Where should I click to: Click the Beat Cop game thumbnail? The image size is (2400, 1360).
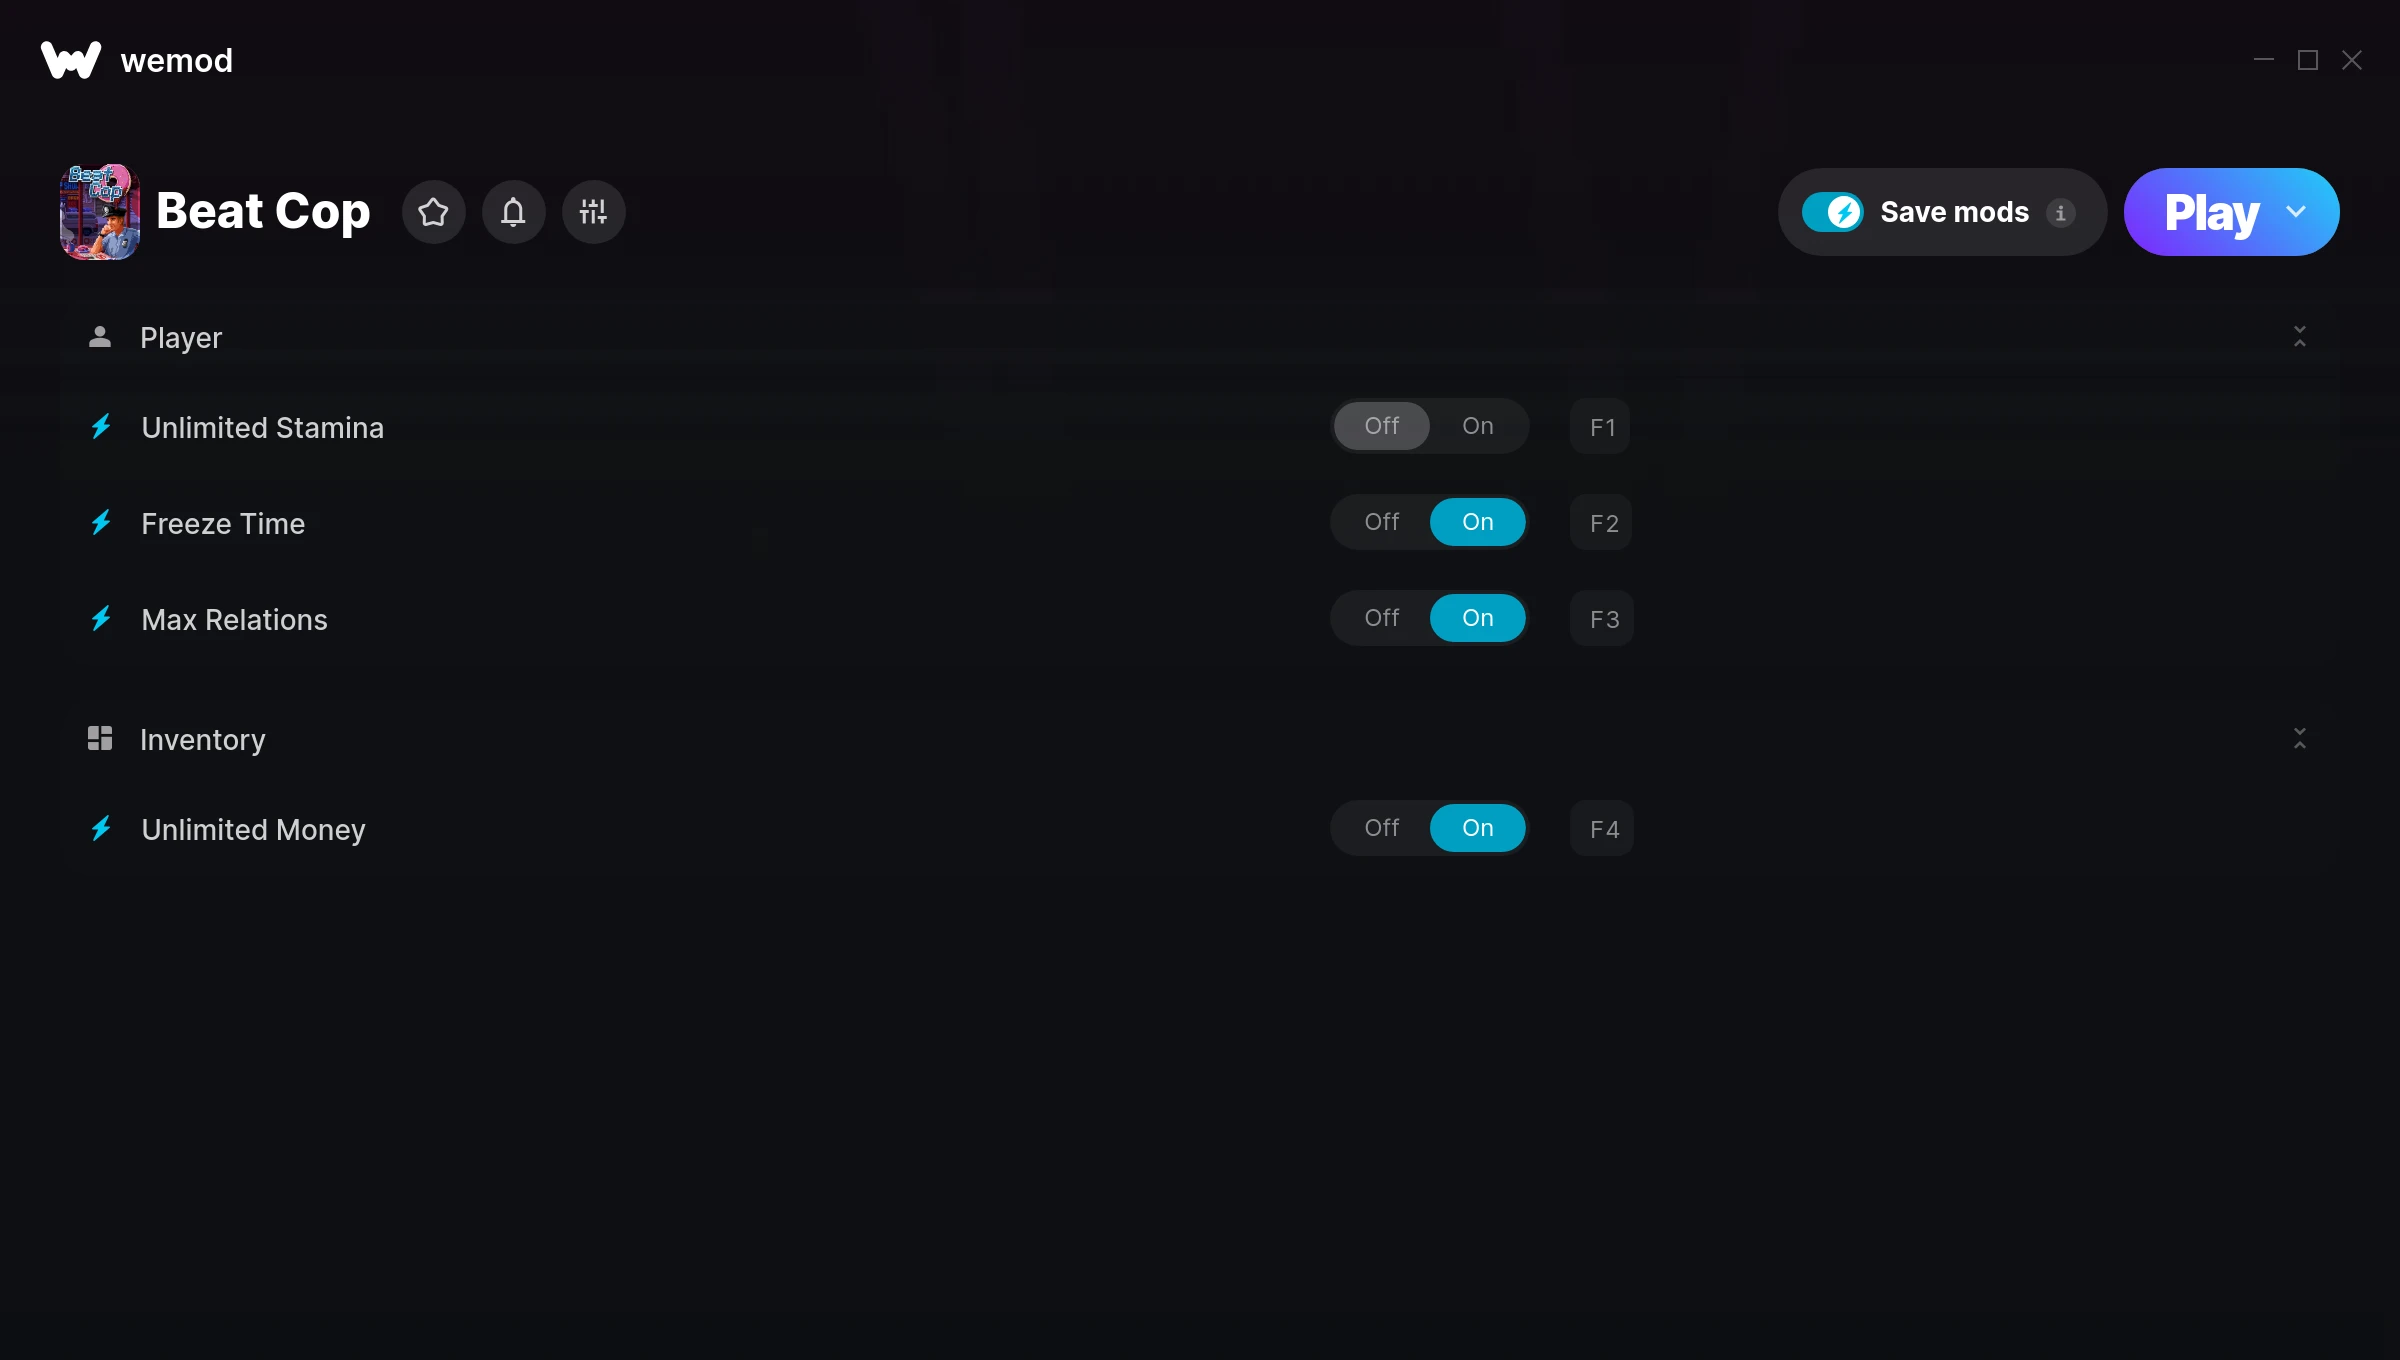[x=100, y=212]
